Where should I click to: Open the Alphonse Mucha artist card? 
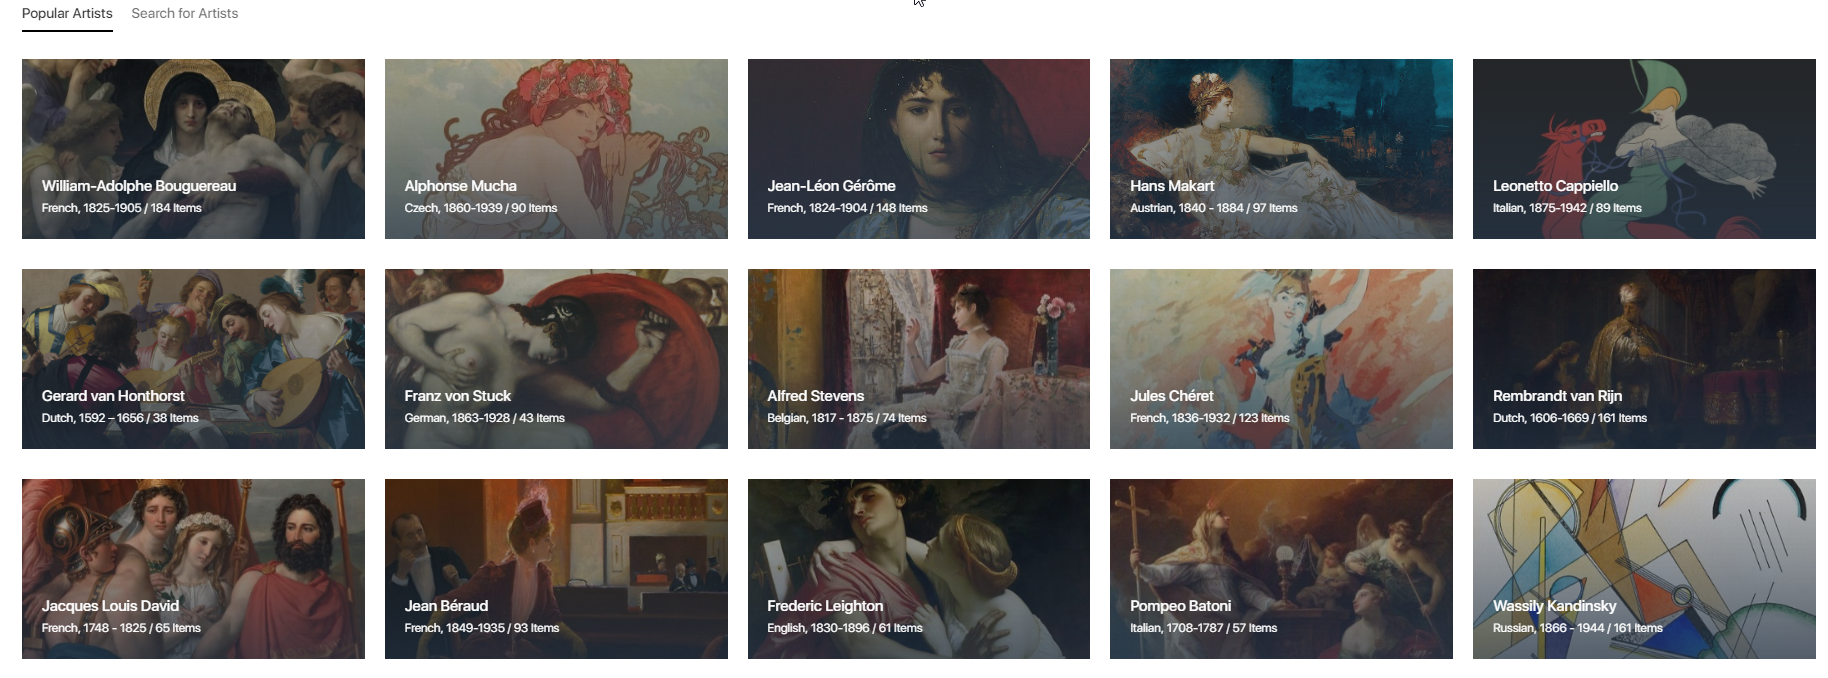(x=556, y=149)
